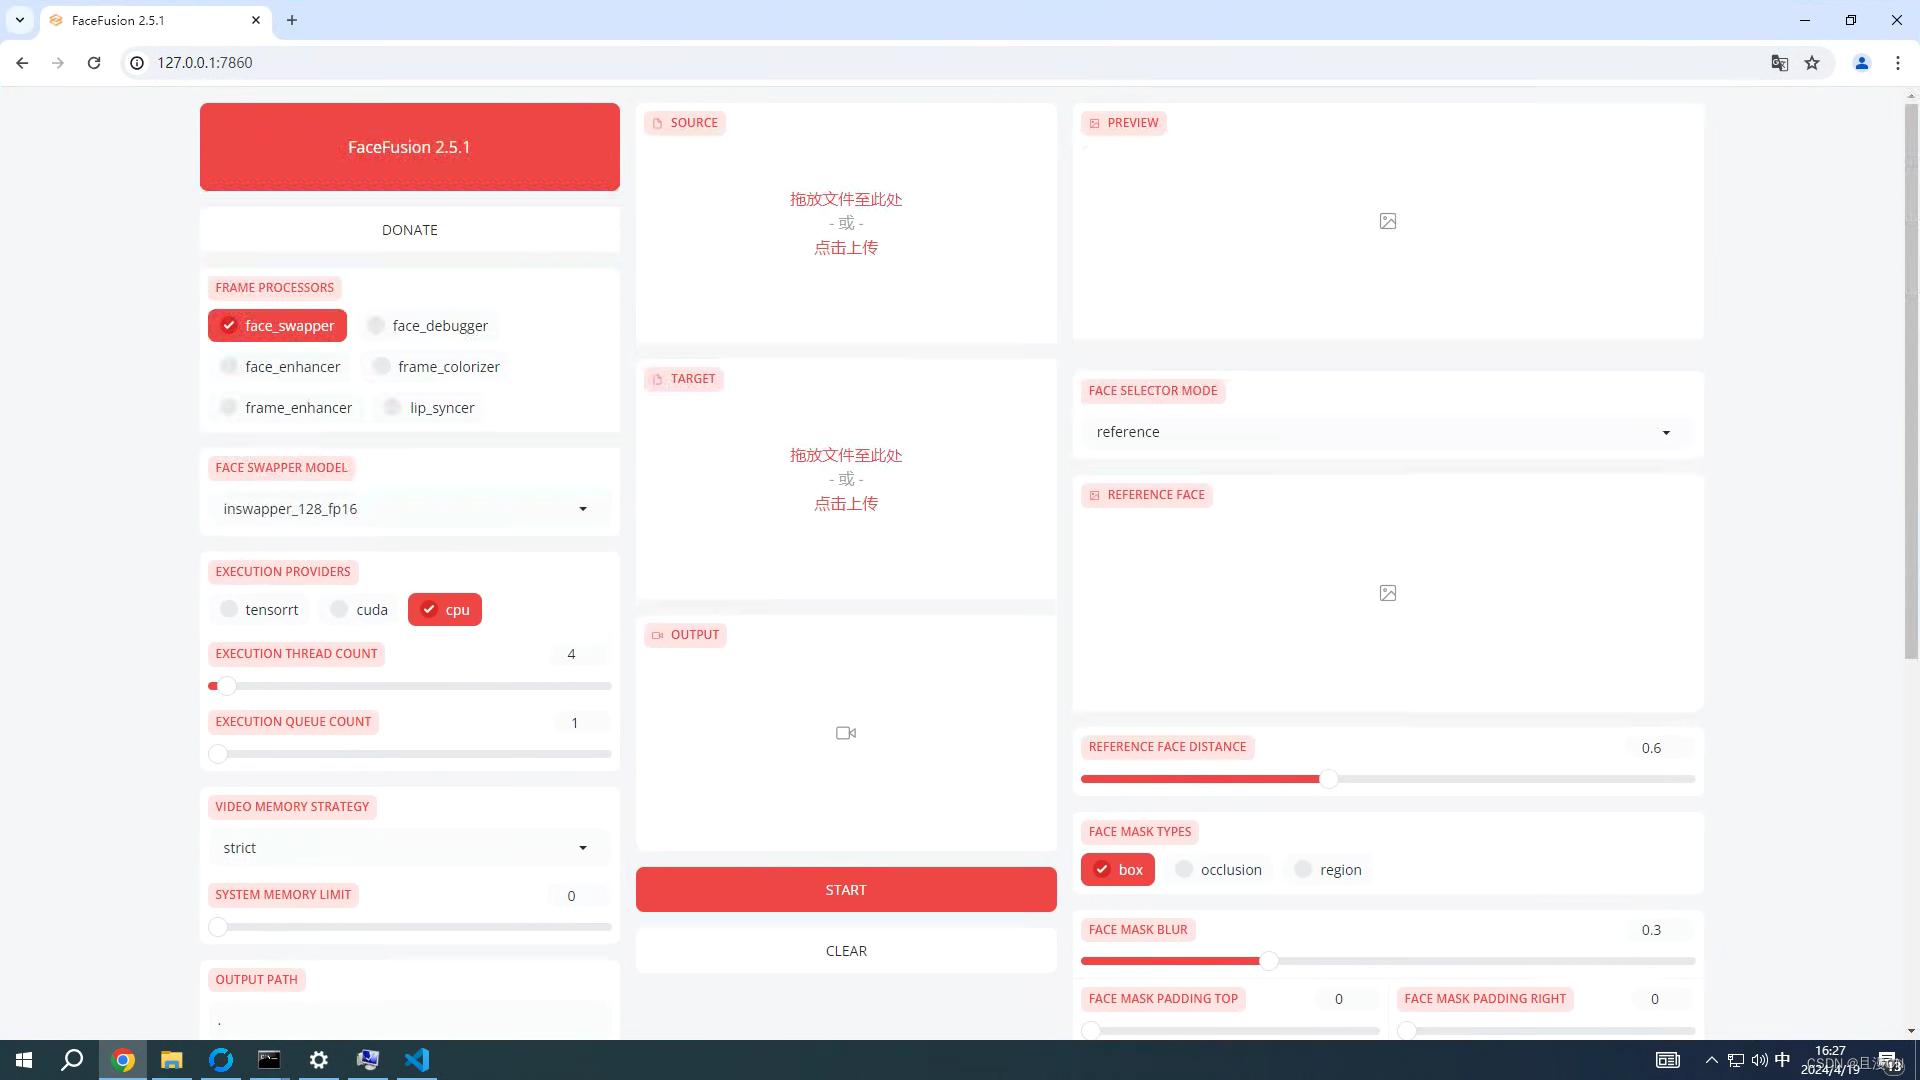Open video memory strategy dropdown
This screenshot has width=1920, height=1080.
coord(409,848)
